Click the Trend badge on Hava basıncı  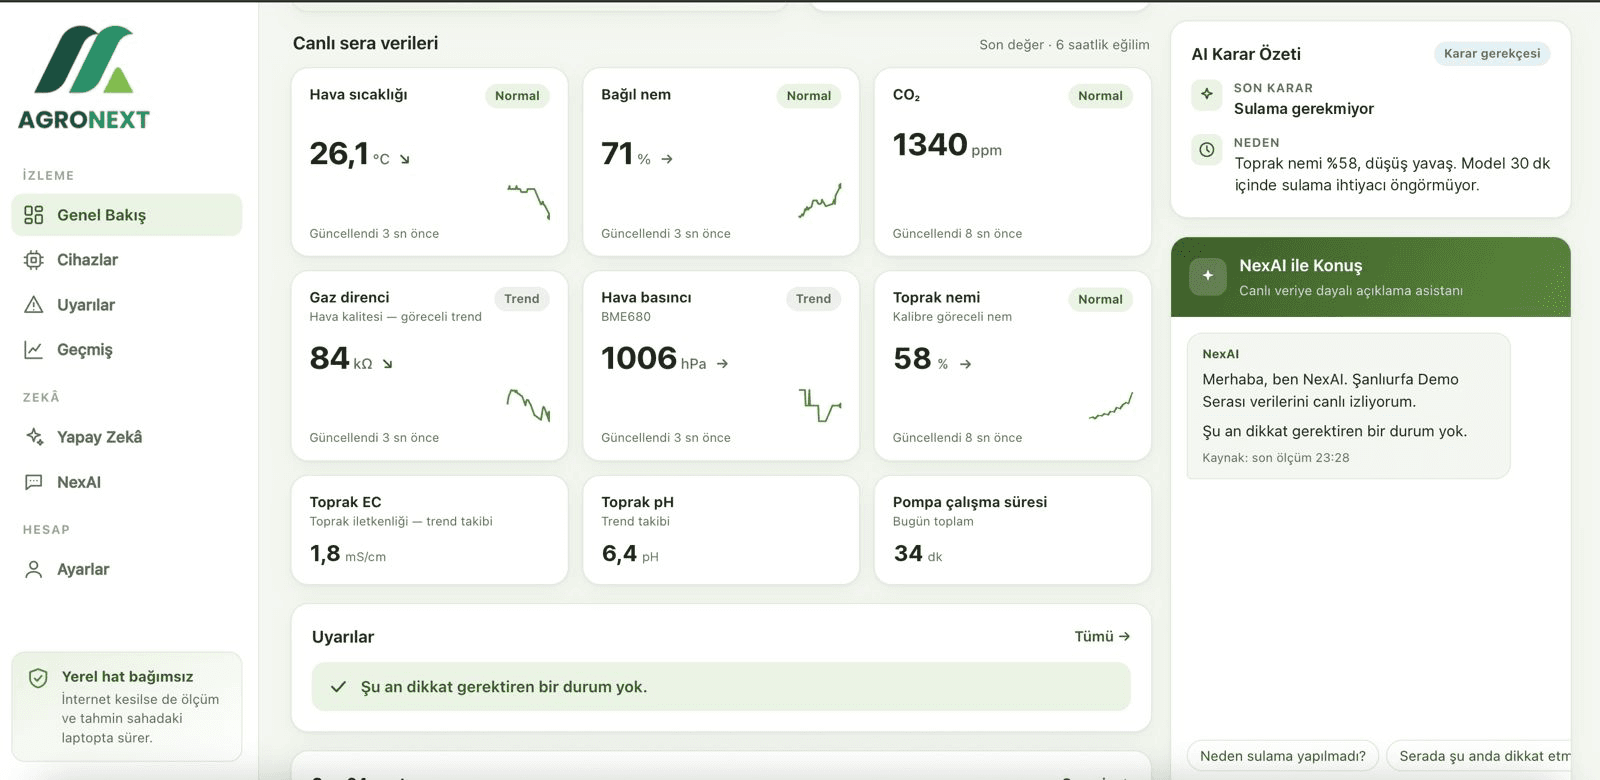point(813,299)
